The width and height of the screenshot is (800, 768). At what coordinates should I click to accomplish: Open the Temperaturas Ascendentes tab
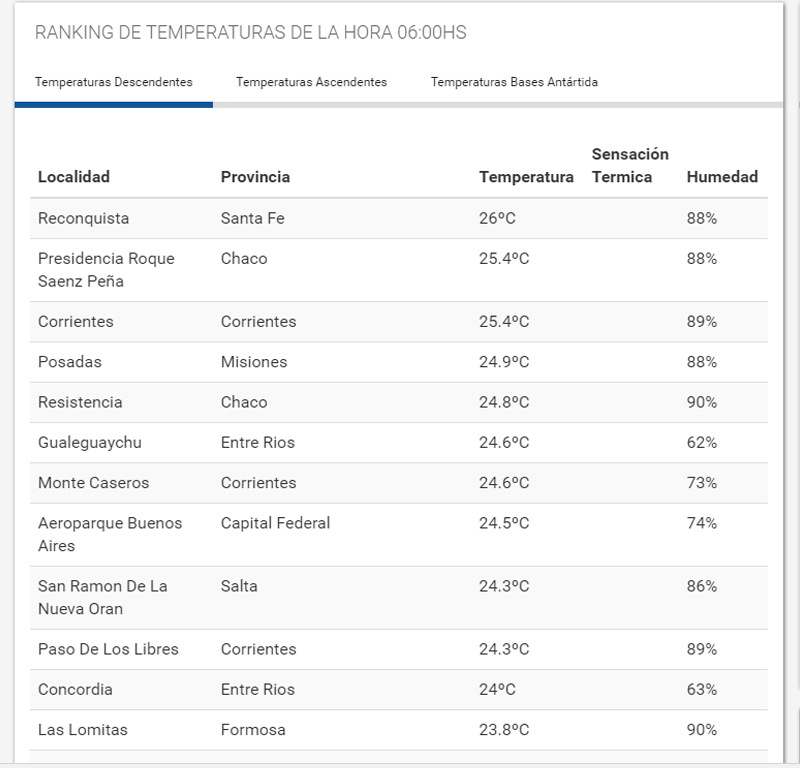coord(311,82)
